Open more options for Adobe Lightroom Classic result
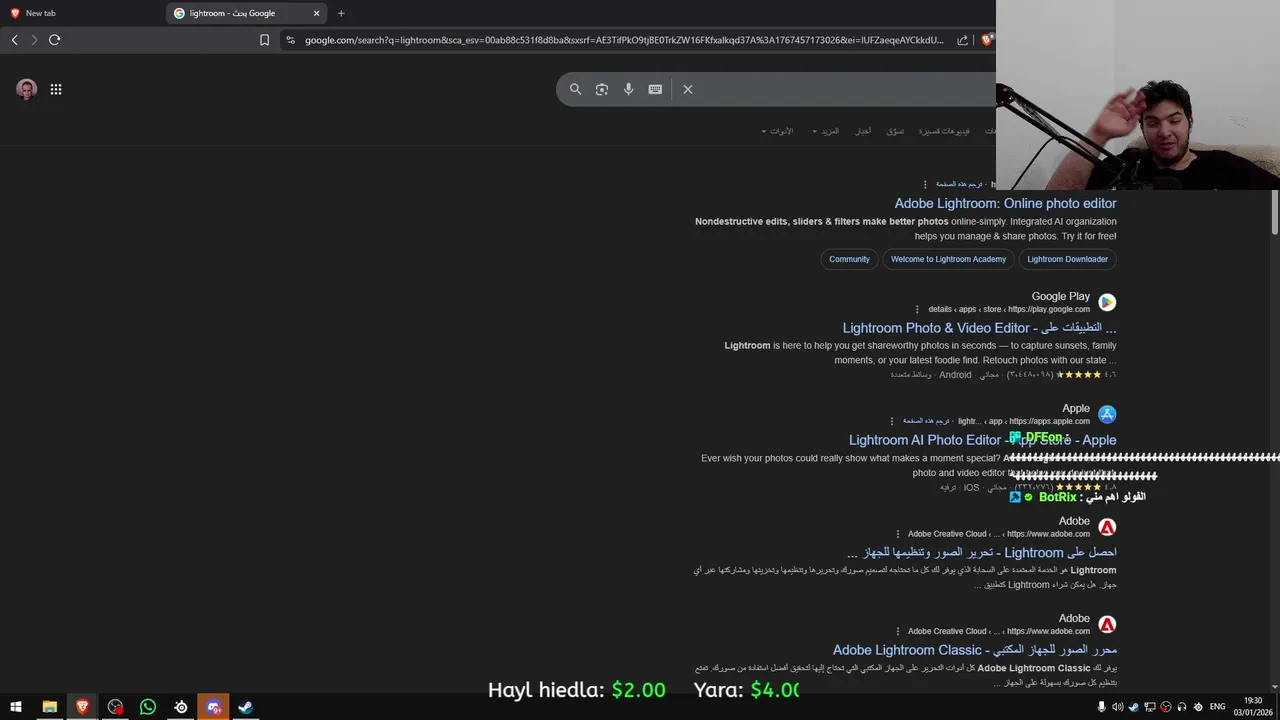Image resolution: width=1280 pixels, height=720 pixels. (898, 631)
